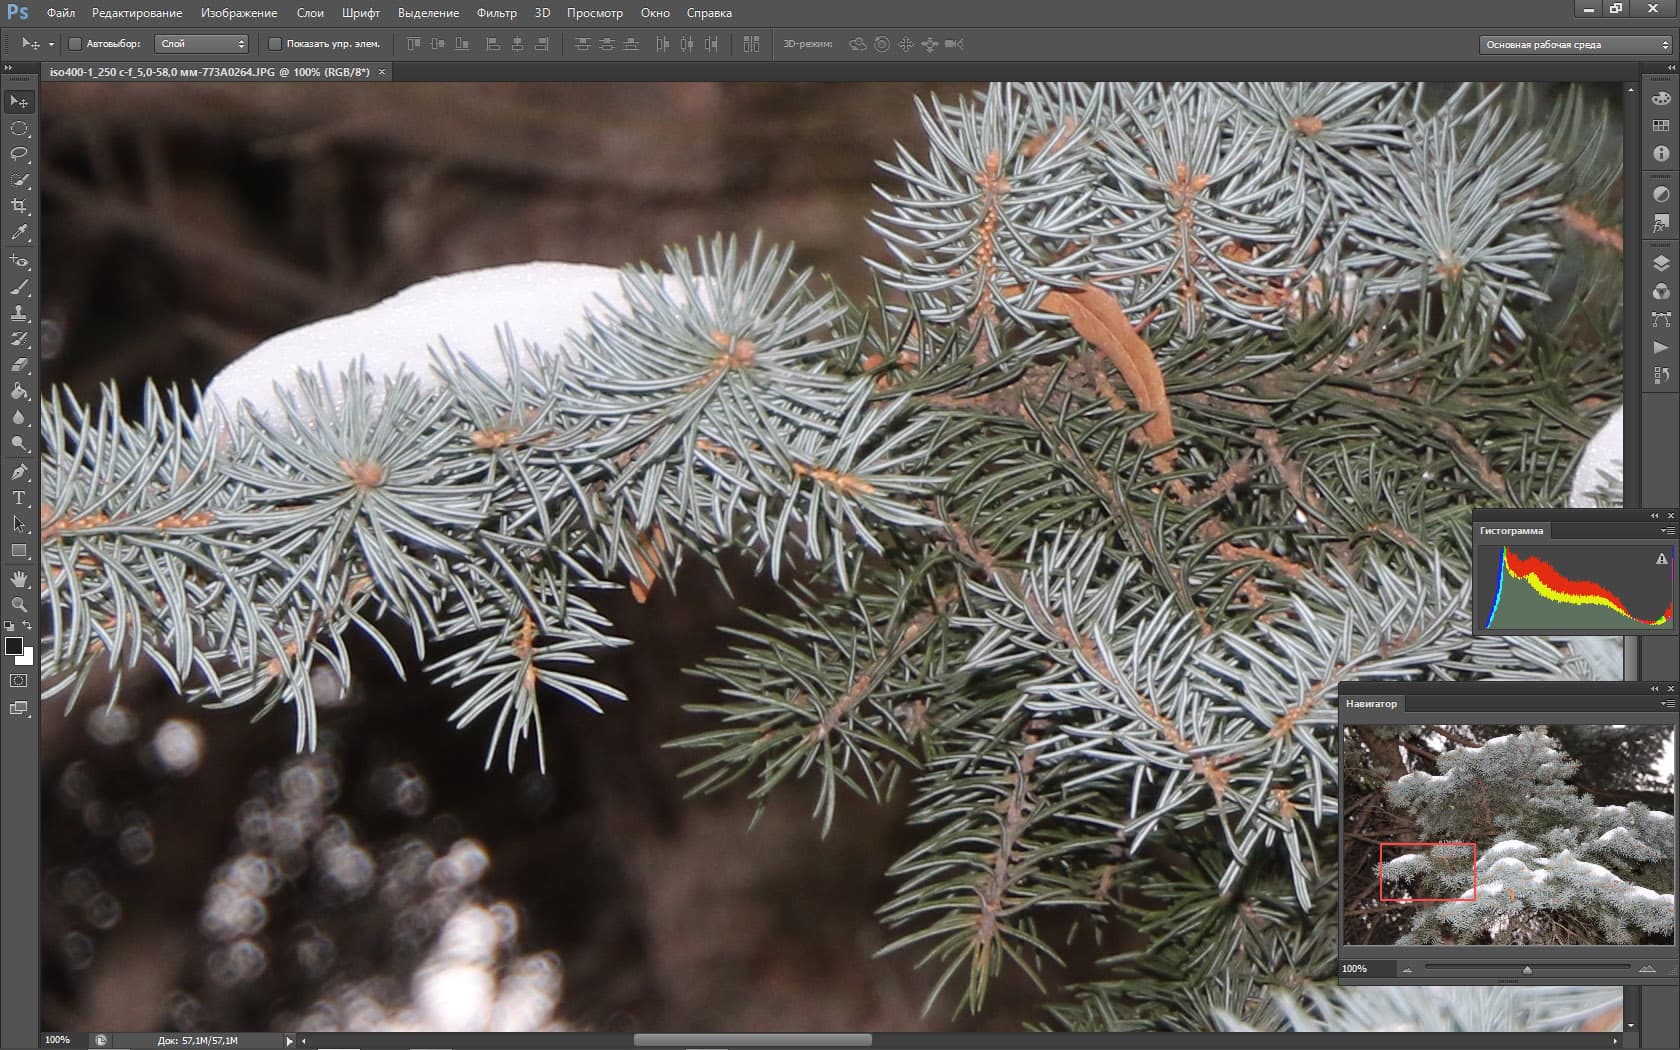Image resolution: width=1680 pixels, height=1050 pixels.
Task: Select the Brush tool
Action: (x=19, y=287)
